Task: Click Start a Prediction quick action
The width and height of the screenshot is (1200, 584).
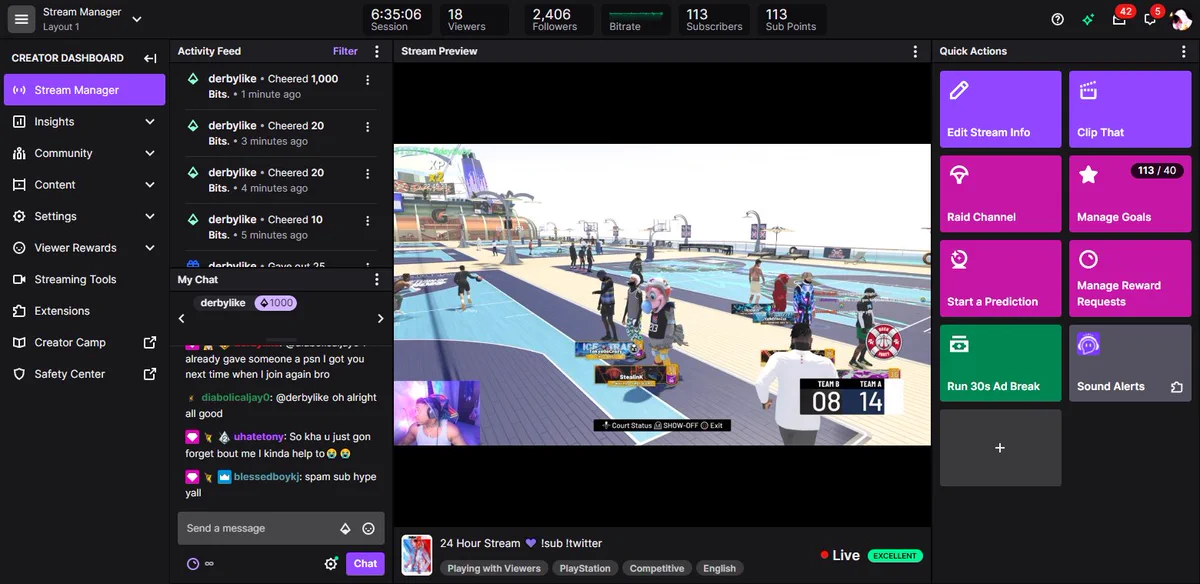Action: (1000, 279)
